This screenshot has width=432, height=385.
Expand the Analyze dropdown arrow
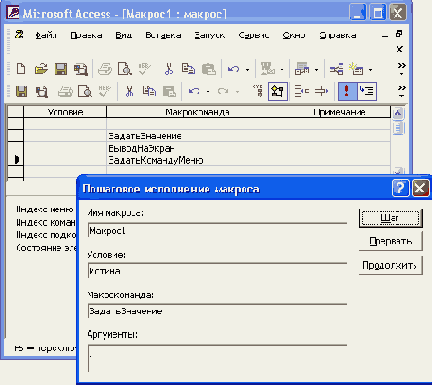tap(316, 70)
